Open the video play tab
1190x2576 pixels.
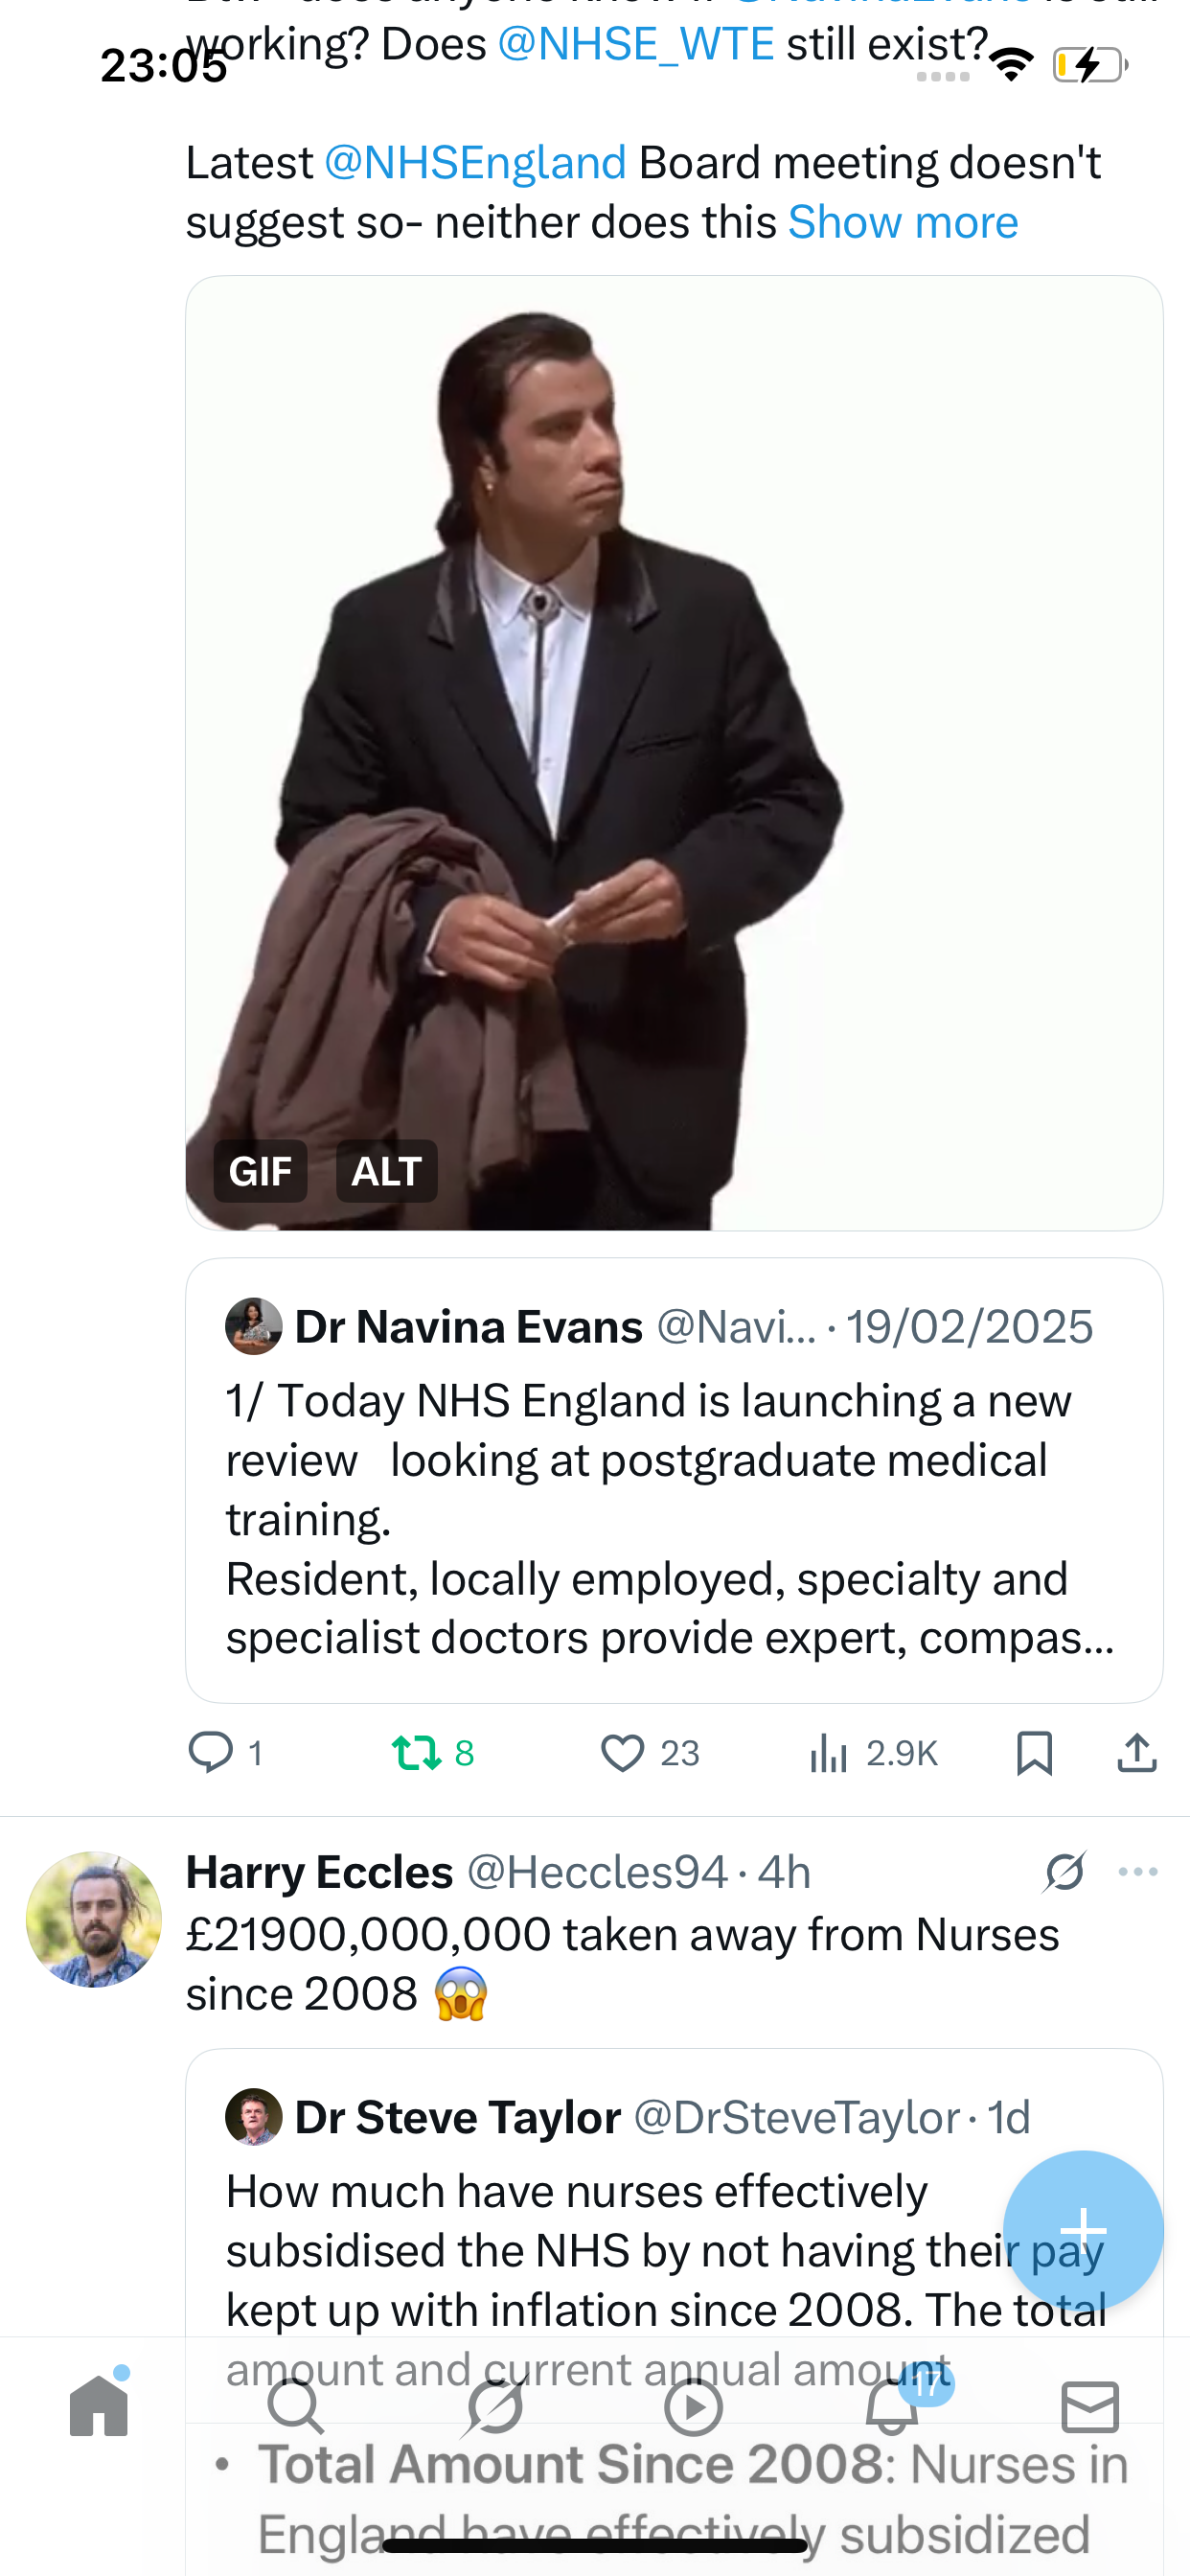693,2406
